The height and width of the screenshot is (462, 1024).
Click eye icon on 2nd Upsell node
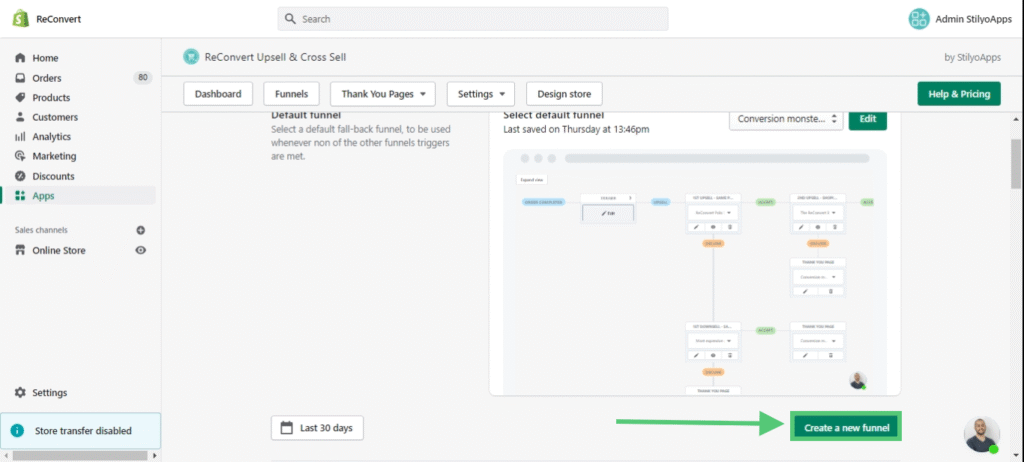click(818, 227)
